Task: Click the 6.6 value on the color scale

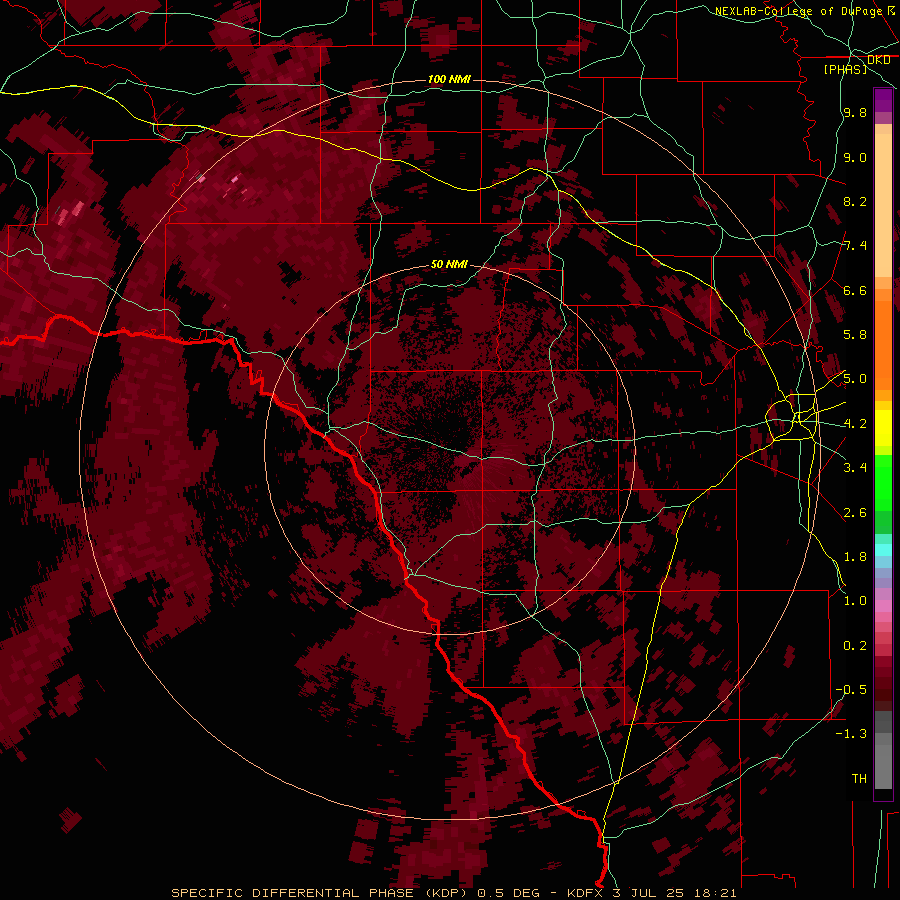Action: [855, 290]
